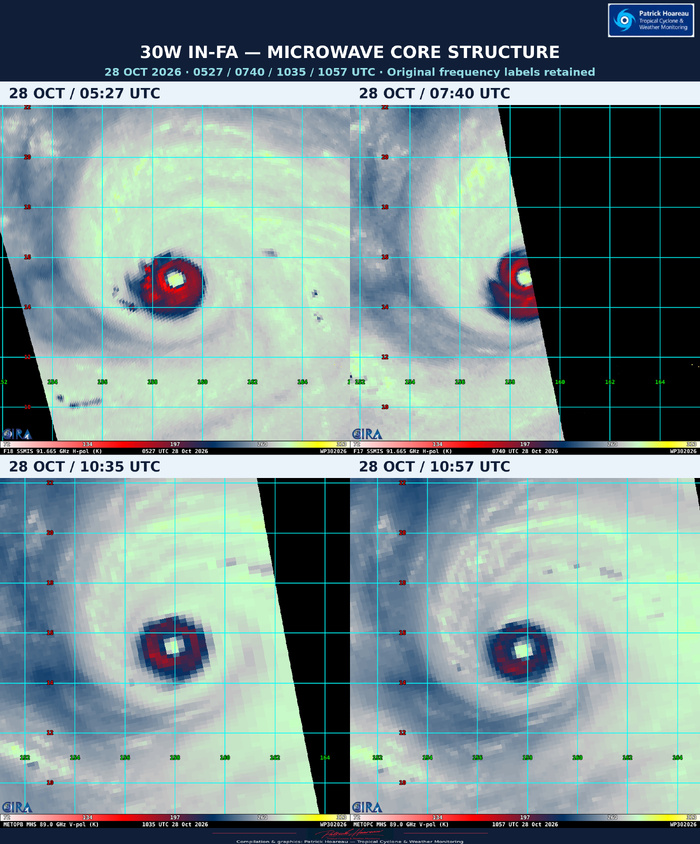Click 'METOPB MHS 89.0 GHz V-pol (K)' label
The image size is (700, 844).
click(x=51, y=824)
